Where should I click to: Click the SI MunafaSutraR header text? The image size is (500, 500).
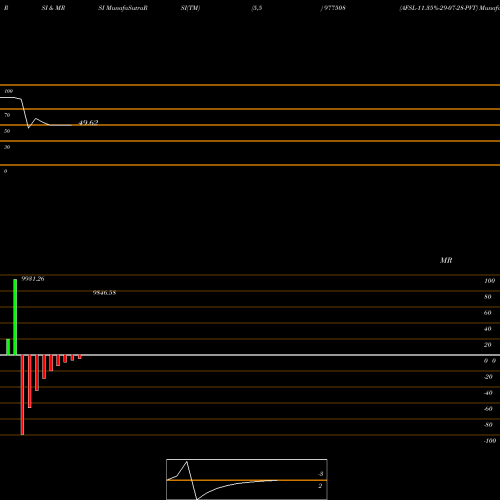tap(123, 8)
